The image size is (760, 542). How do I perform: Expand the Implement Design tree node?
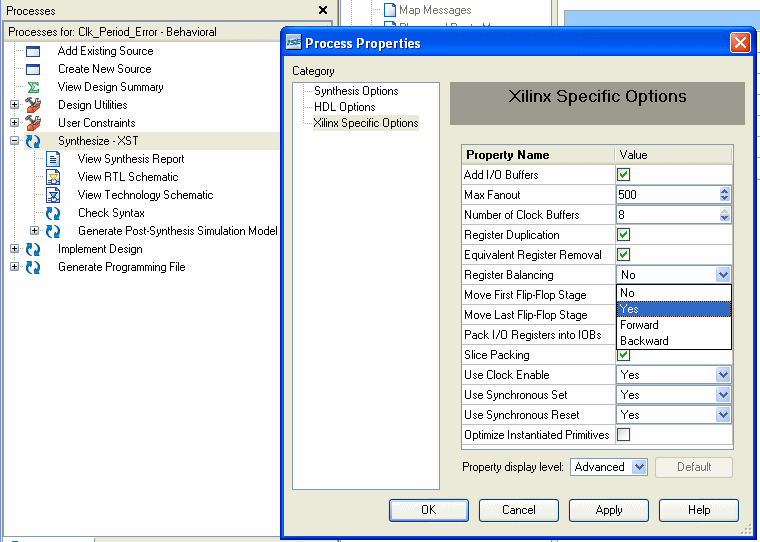(x=14, y=249)
